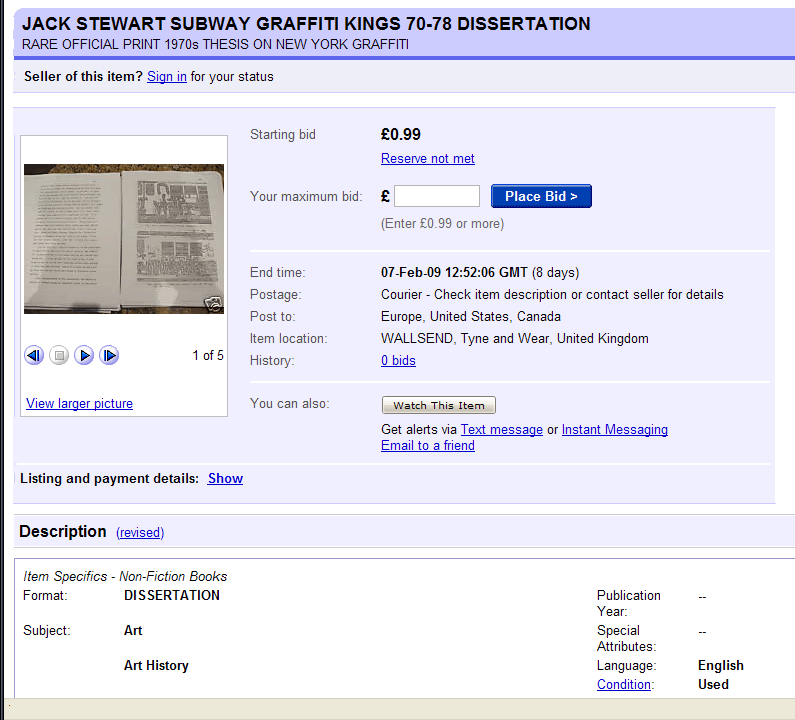Show listing and payment details

(x=225, y=479)
